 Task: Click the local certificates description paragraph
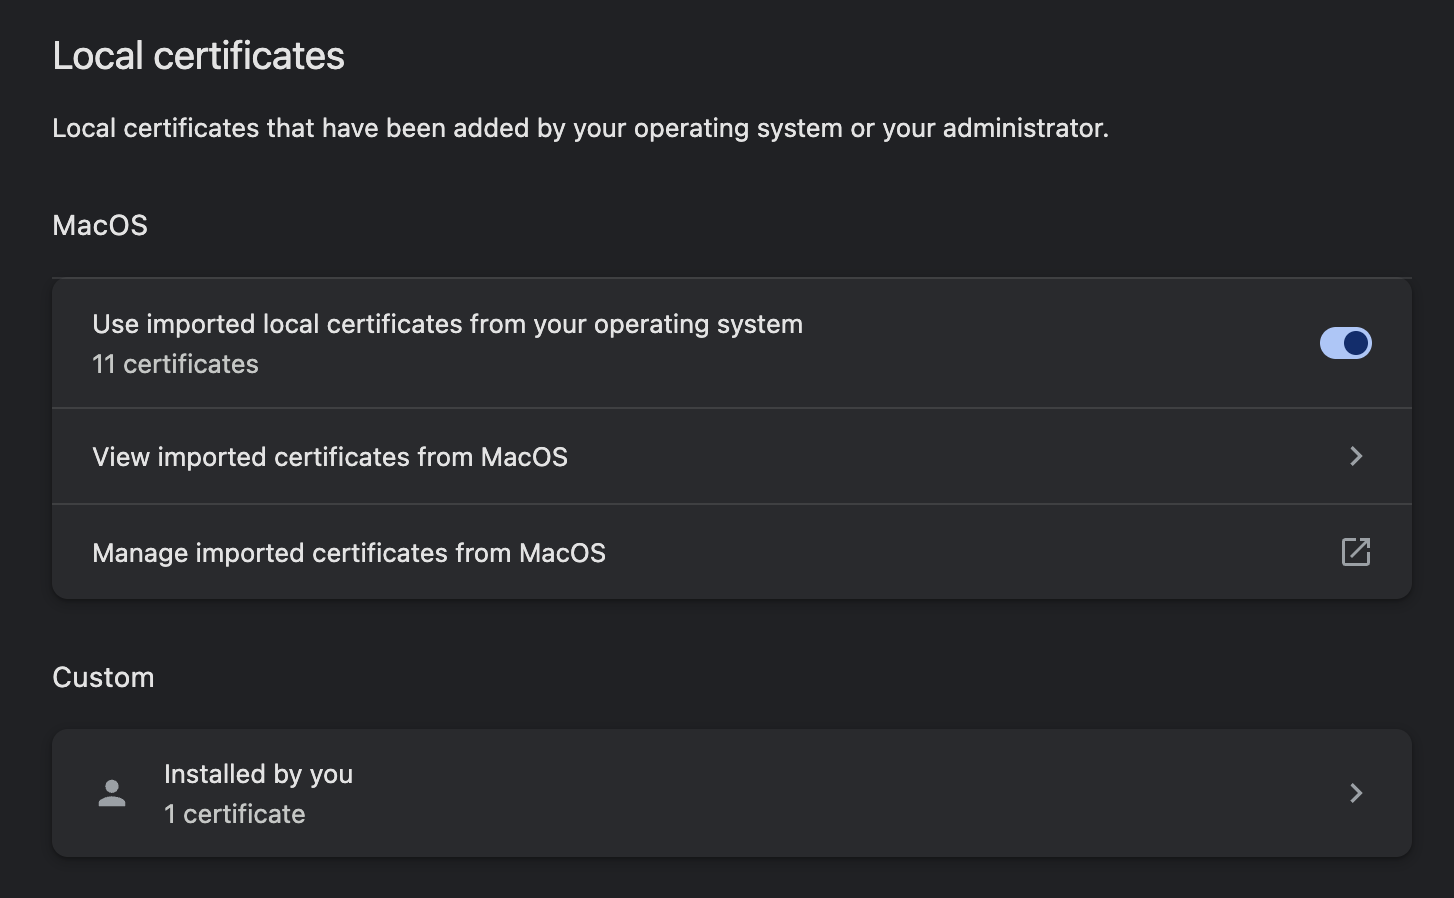point(580,128)
